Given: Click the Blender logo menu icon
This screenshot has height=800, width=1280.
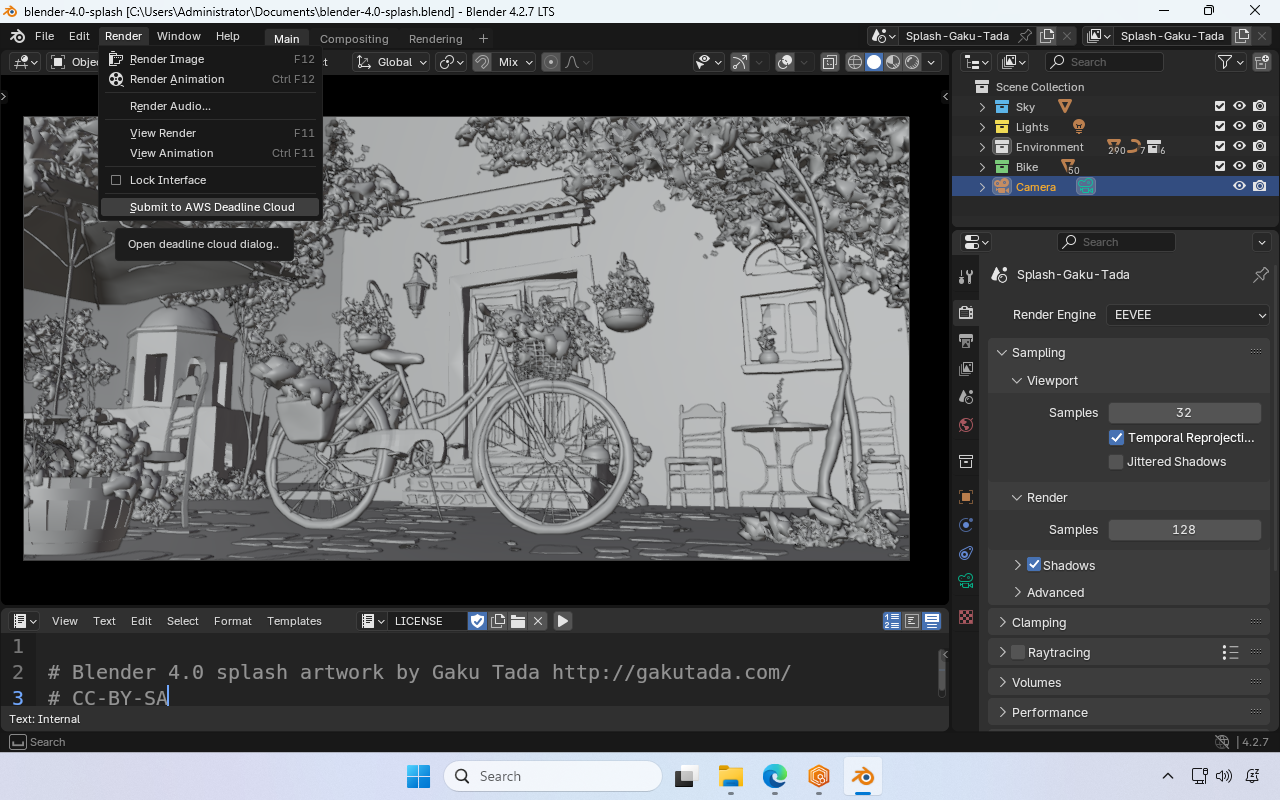Looking at the screenshot, I should [17, 36].
